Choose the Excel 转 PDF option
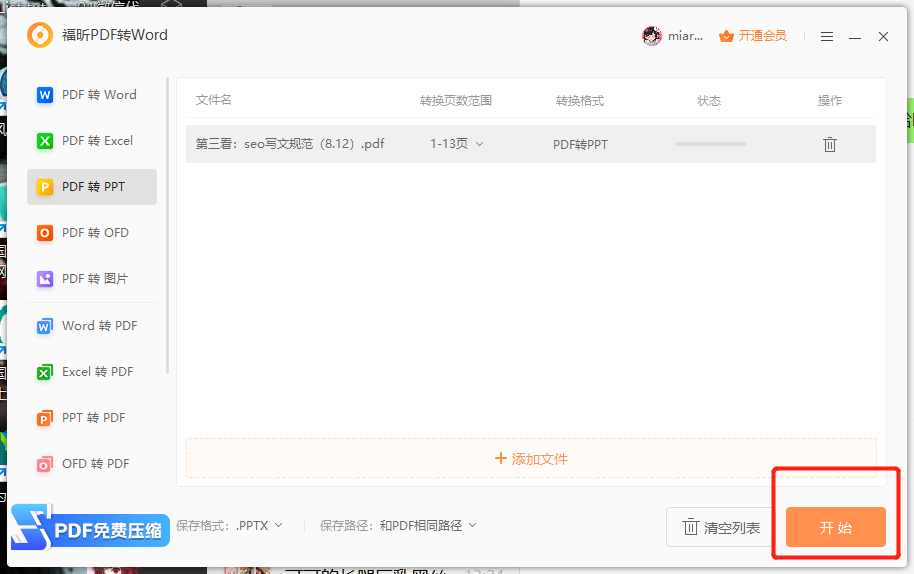The height and width of the screenshot is (574, 914). tap(92, 372)
